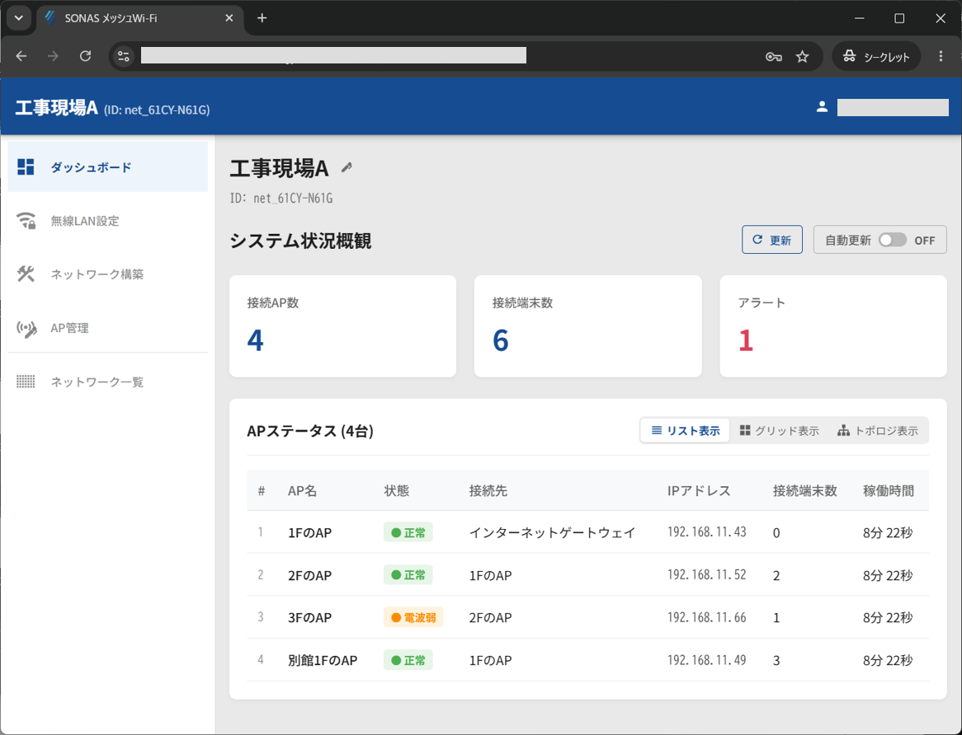Viewport: 962px width, 735px height.
Task: Switch to トポロジ表示 view
Action: pos(878,431)
